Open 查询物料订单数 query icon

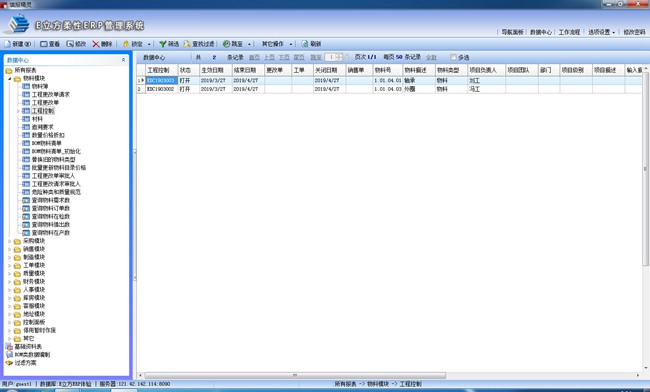pyautogui.click(x=26, y=208)
